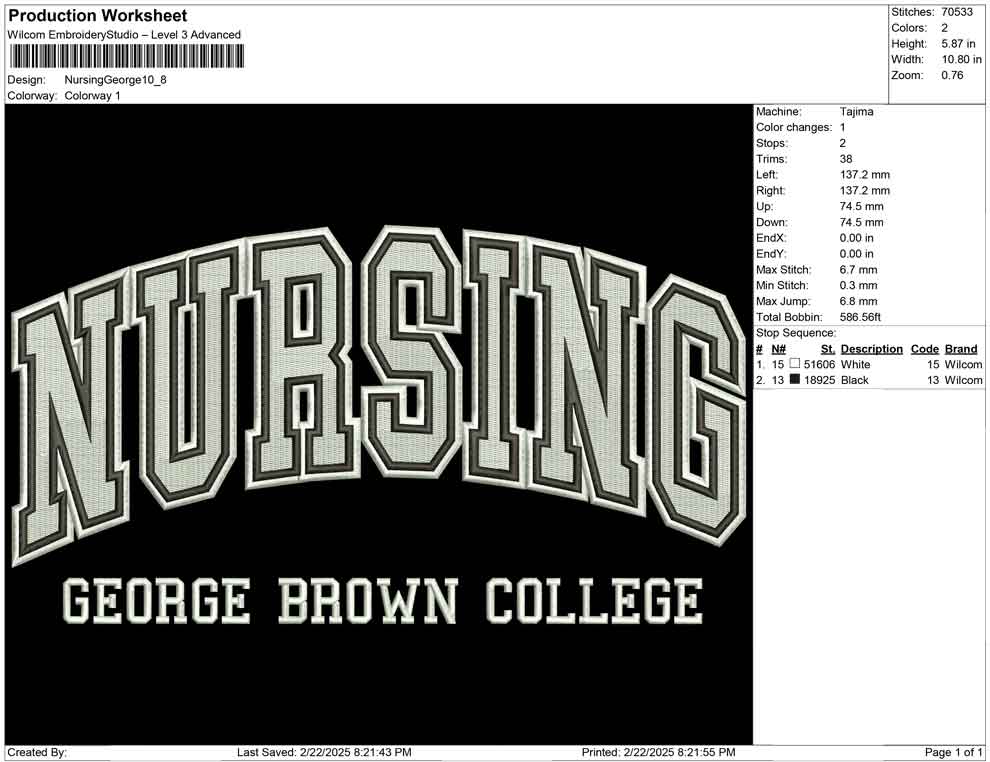The height and width of the screenshot is (762, 990).
Task: Click the 'Stop Sequence:' label
Action: click(796, 333)
